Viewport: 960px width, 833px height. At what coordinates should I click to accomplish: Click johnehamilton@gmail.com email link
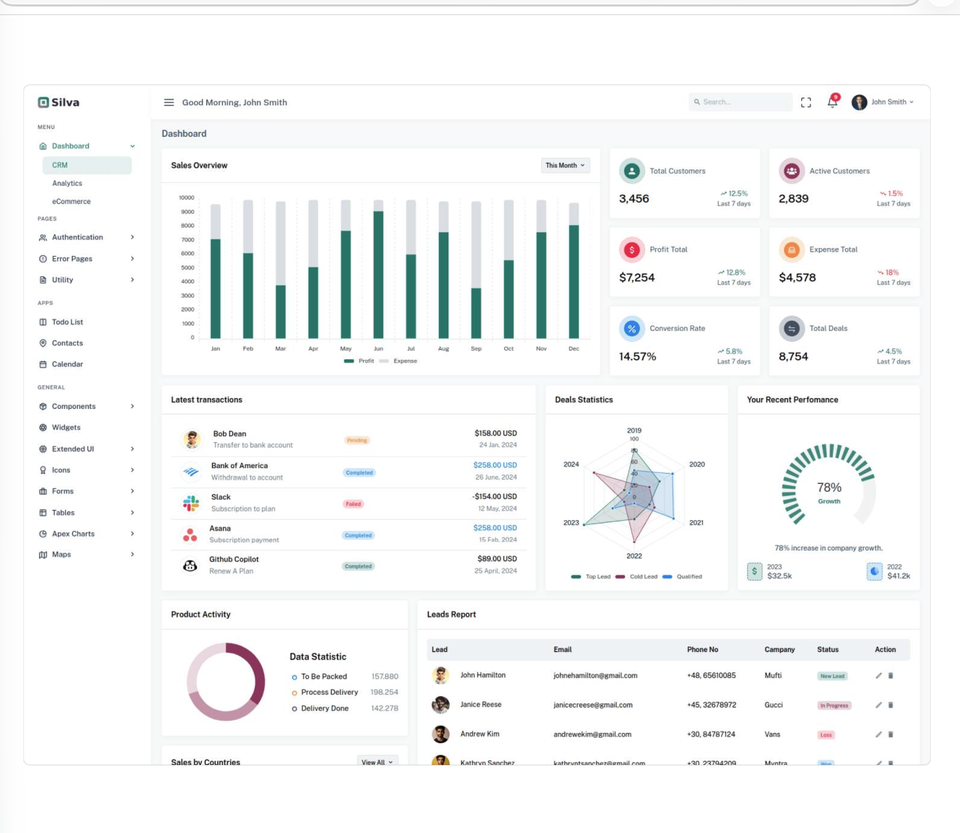click(x=595, y=676)
